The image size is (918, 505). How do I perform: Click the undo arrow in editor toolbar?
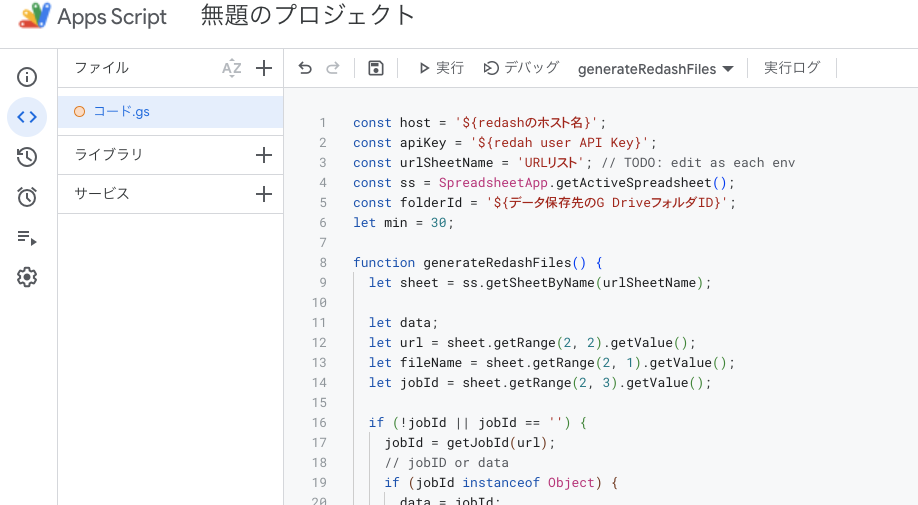[x=305, y=68]
